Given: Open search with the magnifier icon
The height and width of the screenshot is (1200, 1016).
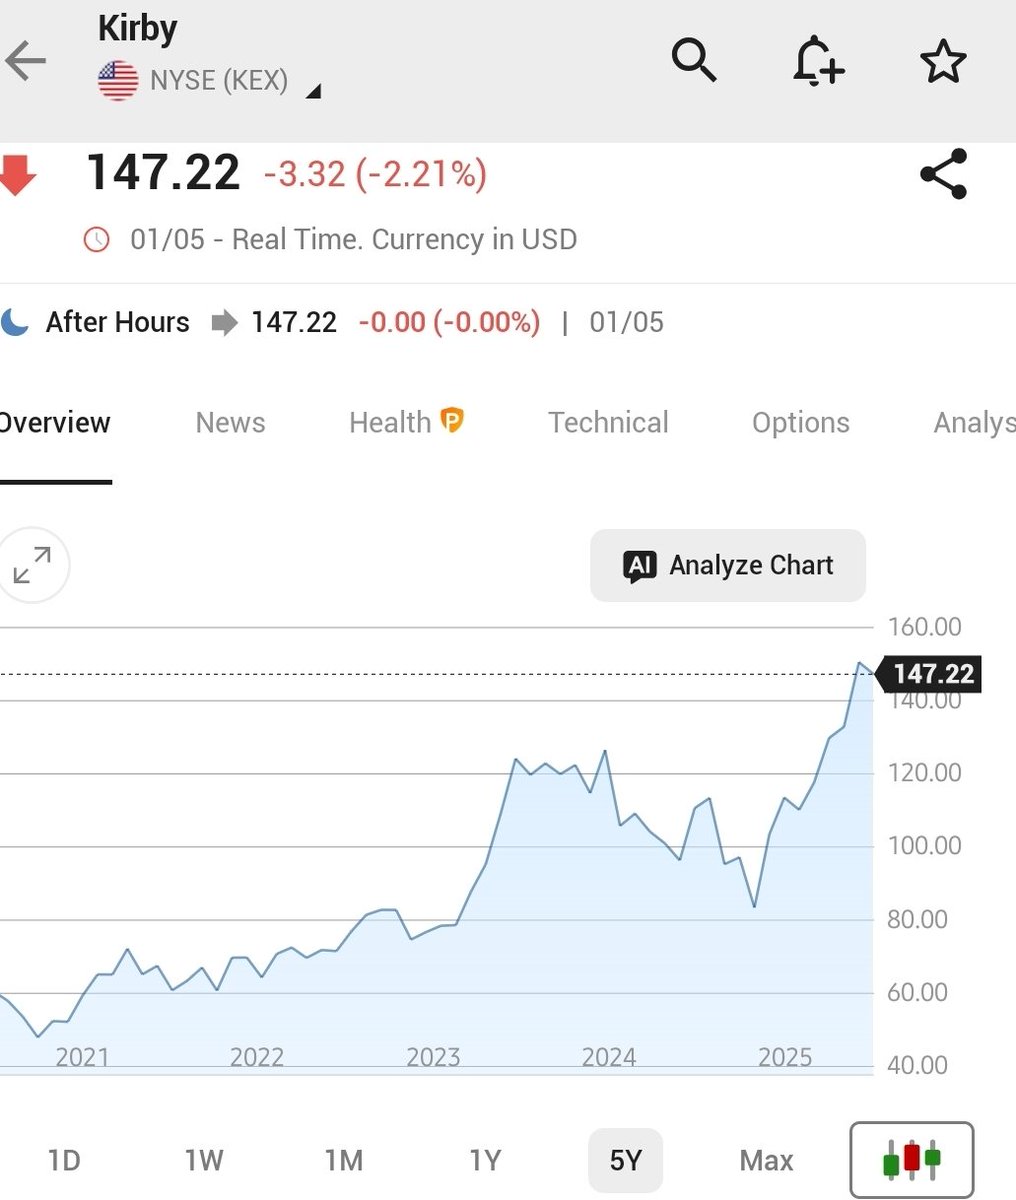Looking at the screenshot, I should (x=694, y=60).
